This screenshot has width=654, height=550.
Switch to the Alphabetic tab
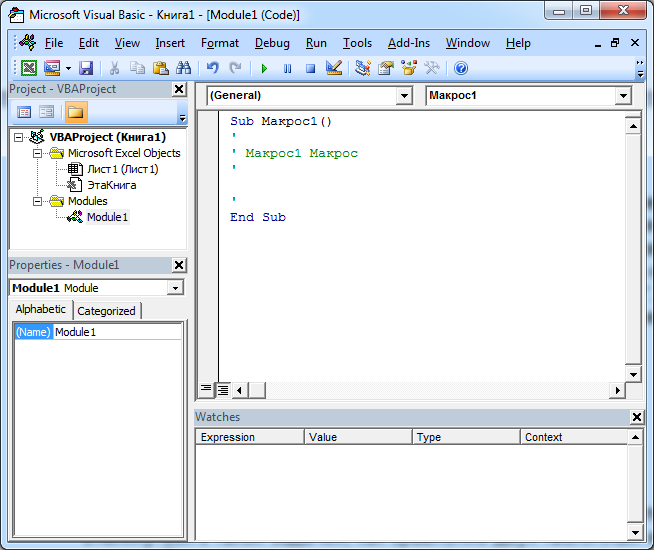pos(40,309)
